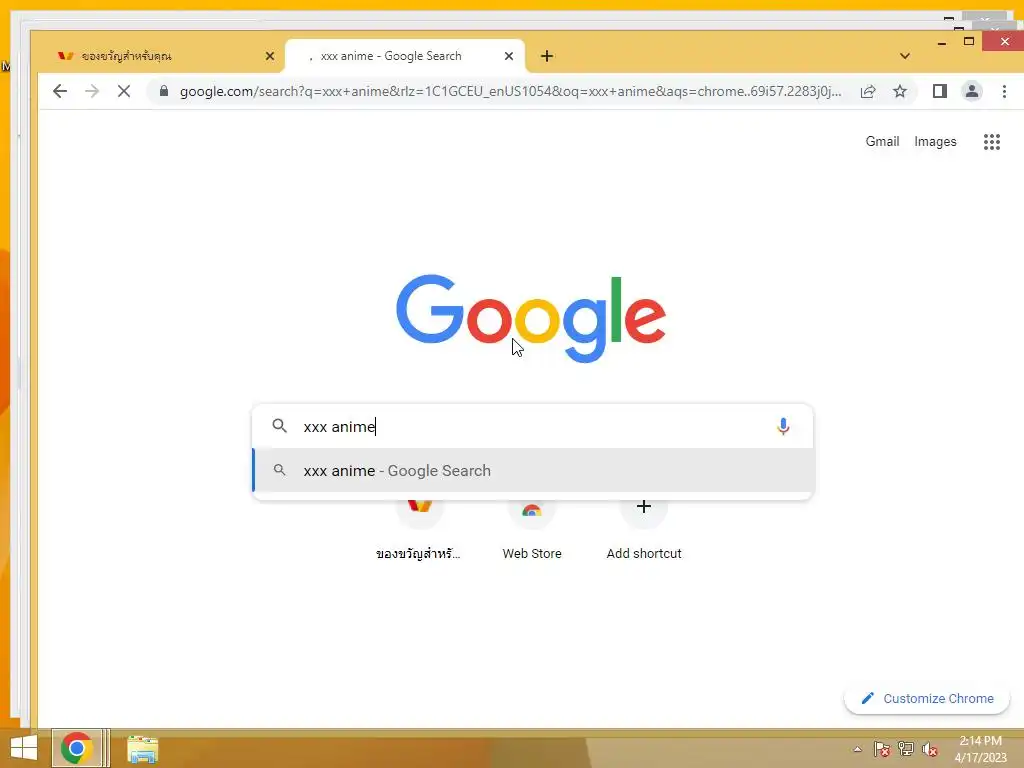Open the Chrome three-dot menu
The height and width of the screenshot is (768, 1024).
(x=1004, y=91)
